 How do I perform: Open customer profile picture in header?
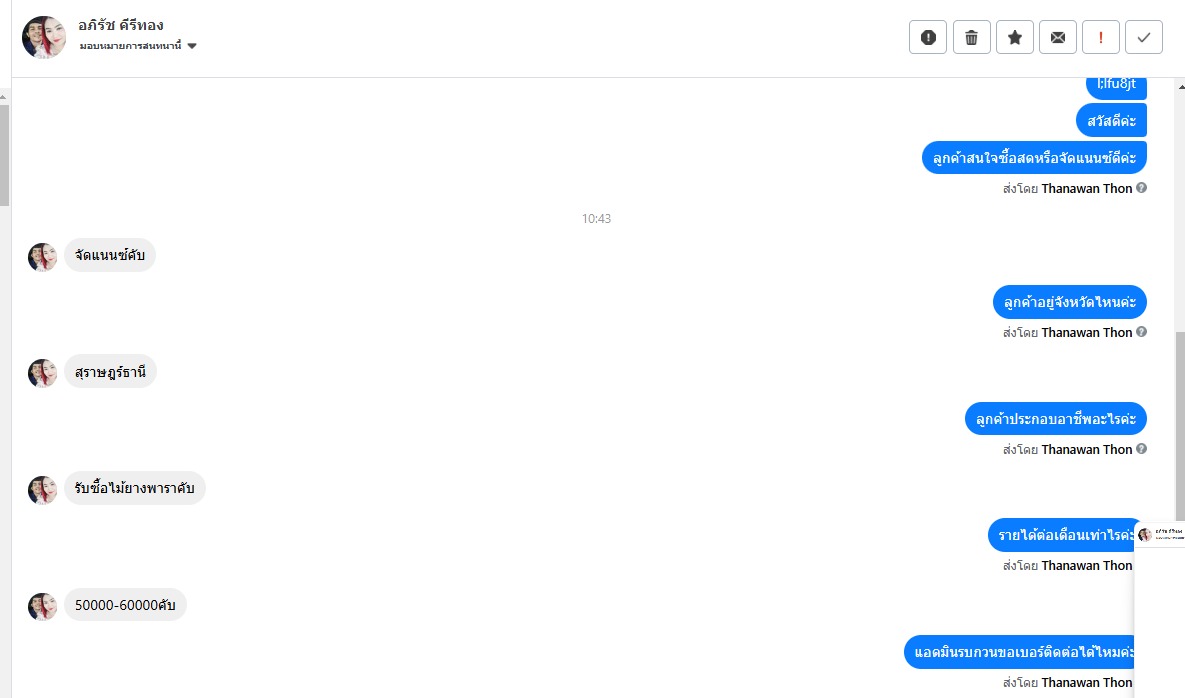pos(44,37)
